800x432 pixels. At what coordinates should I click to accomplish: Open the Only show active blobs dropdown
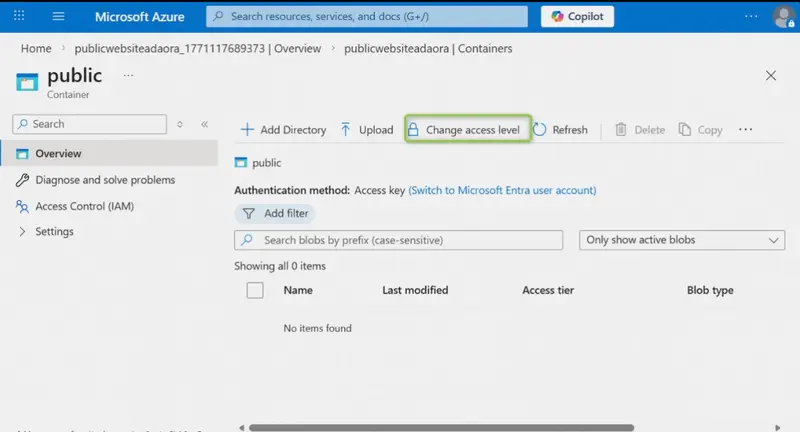682,240
